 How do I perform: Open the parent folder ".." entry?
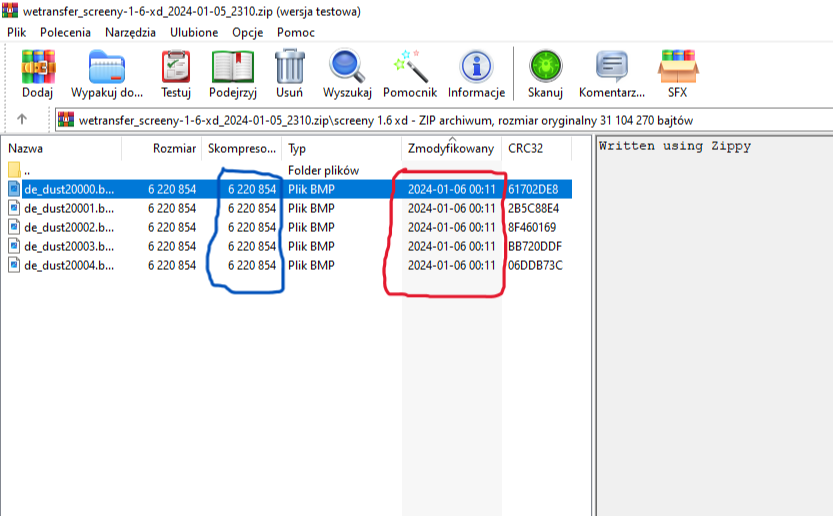coord(28,170)
